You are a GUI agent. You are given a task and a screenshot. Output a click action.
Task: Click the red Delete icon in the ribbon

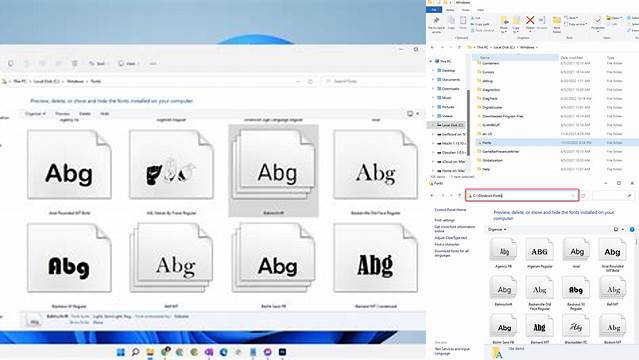tap(530, 20)
